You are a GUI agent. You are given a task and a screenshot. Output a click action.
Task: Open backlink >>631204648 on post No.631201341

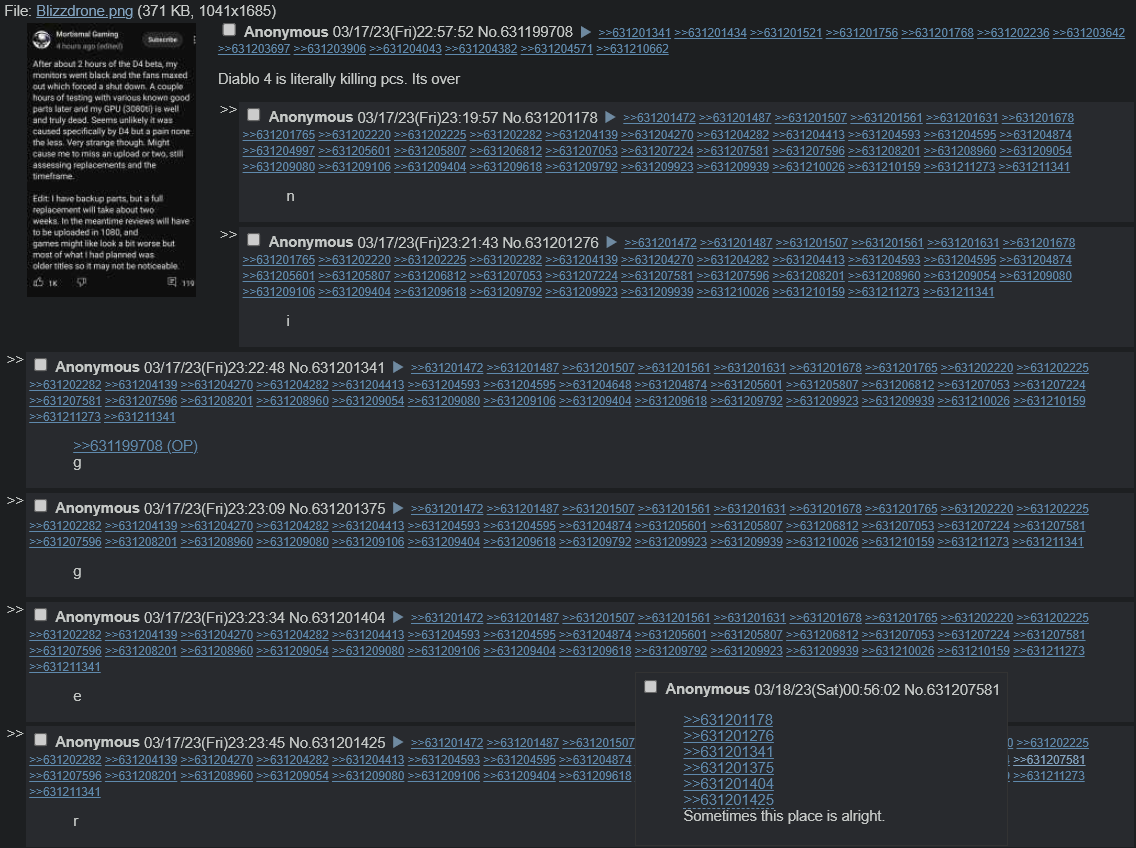tap(596, 385)
